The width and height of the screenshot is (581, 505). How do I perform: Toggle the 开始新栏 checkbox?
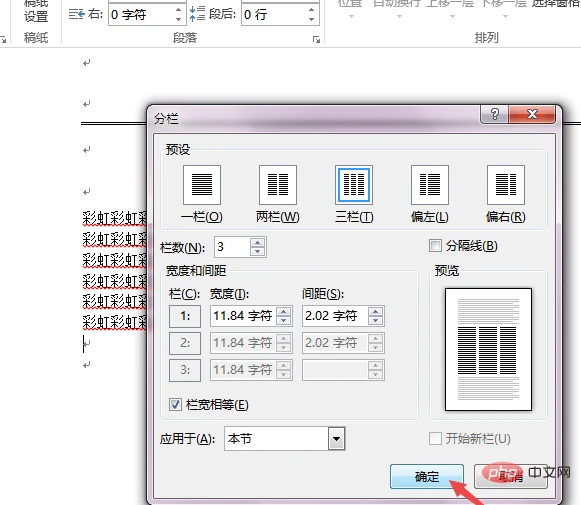(435, 438)
